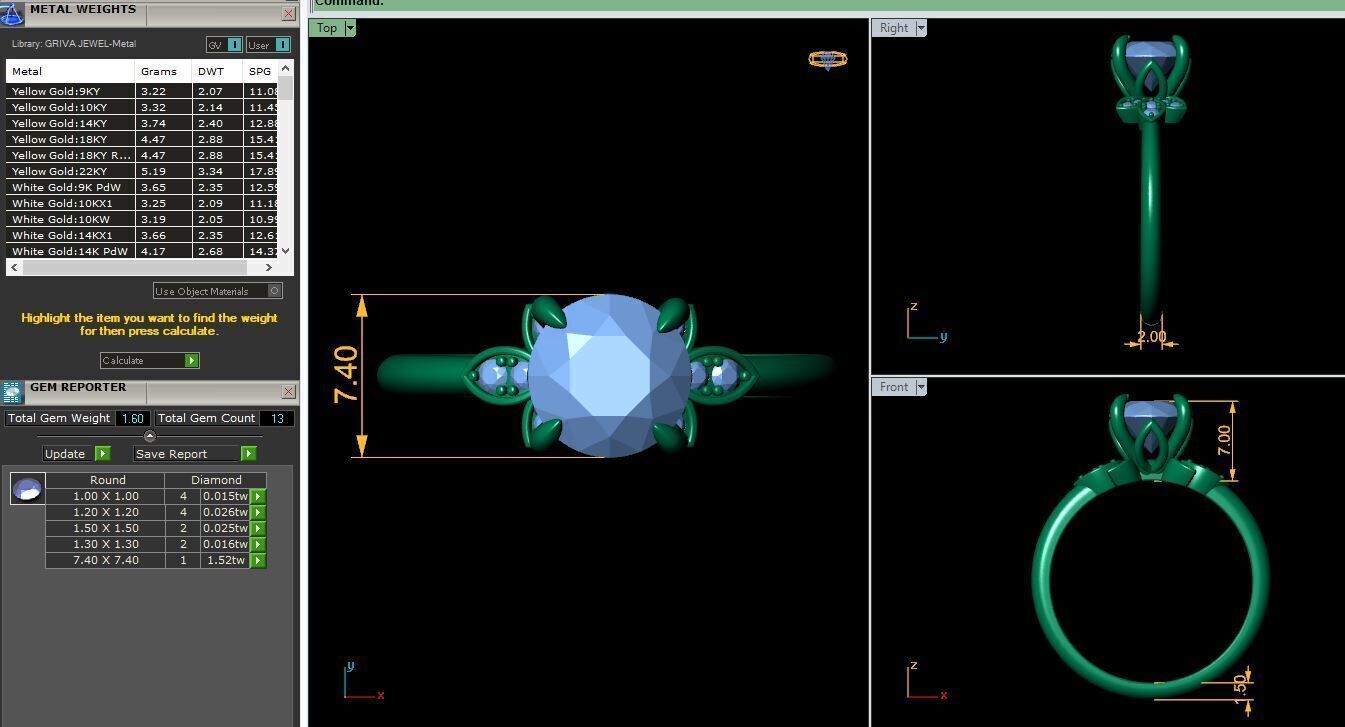Click the Update button in Gem Reporter
This screenshot has height=727, width=1345.
[x=76, y=454]
